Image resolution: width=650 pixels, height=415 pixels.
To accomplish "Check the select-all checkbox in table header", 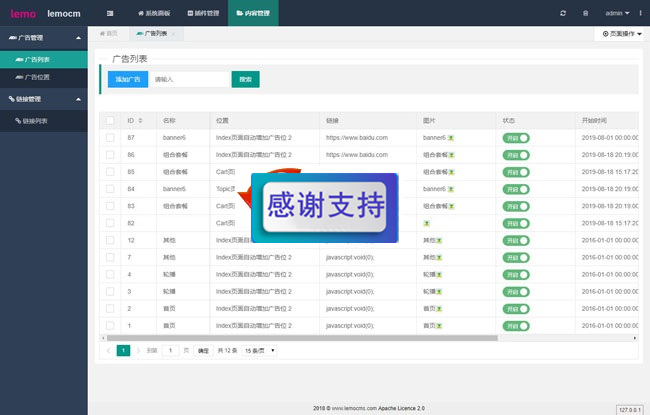I will [110, 121].
